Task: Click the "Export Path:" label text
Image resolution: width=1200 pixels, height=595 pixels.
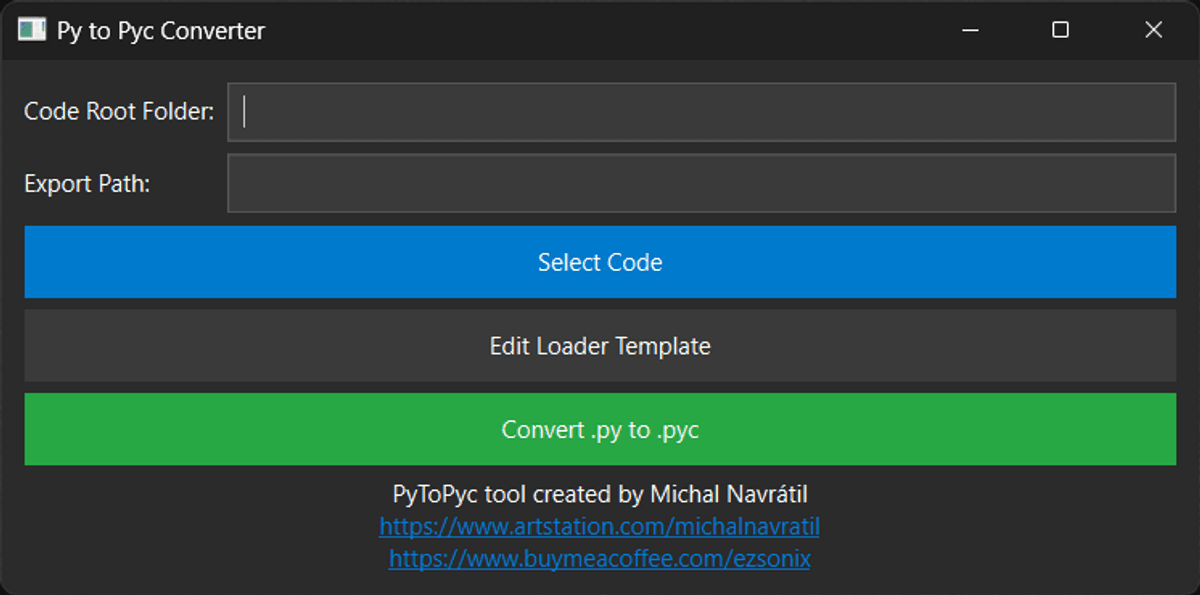Action: (x=87, y=184)
